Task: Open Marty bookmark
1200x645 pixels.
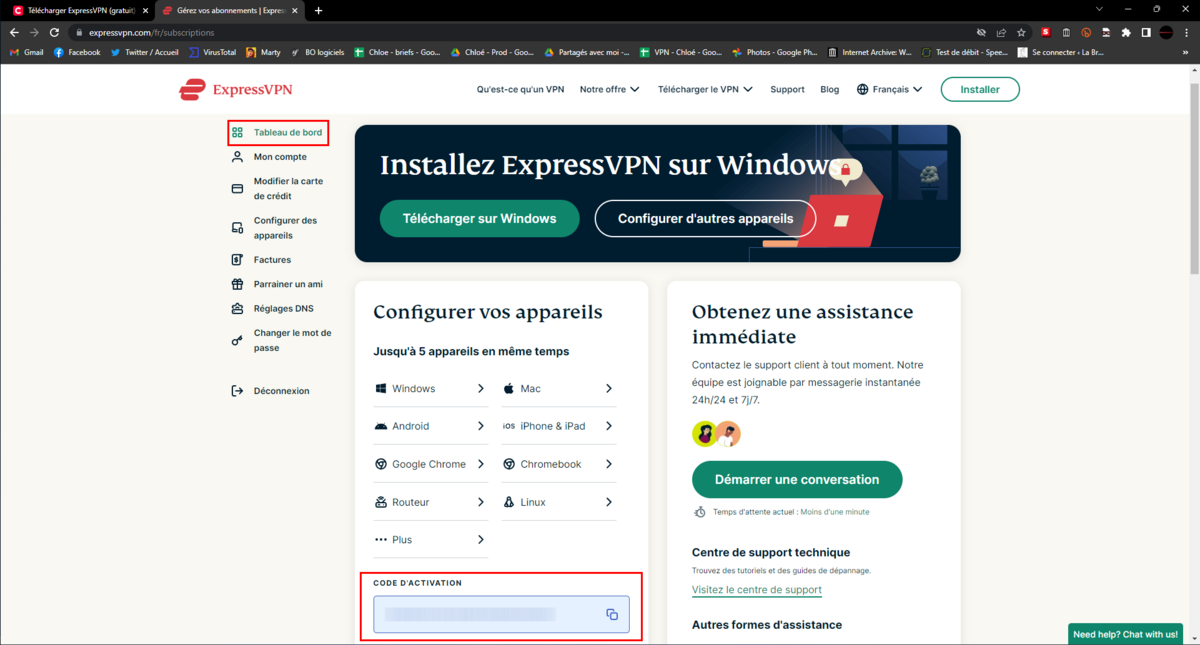Action: pyautogui.click(x=263, y=52)
